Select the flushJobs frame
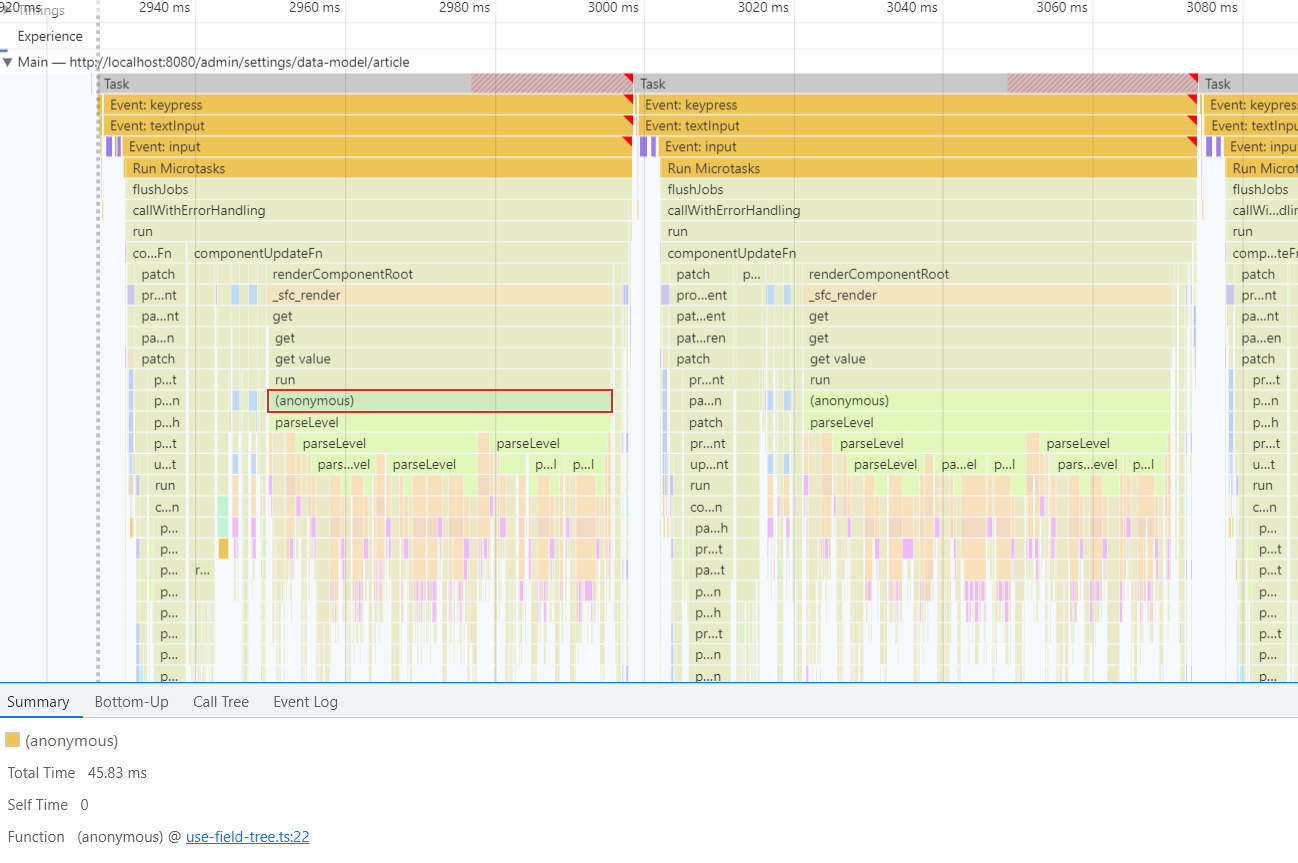This screenshot has width=1298, height=863. click(x=350, y=188)
